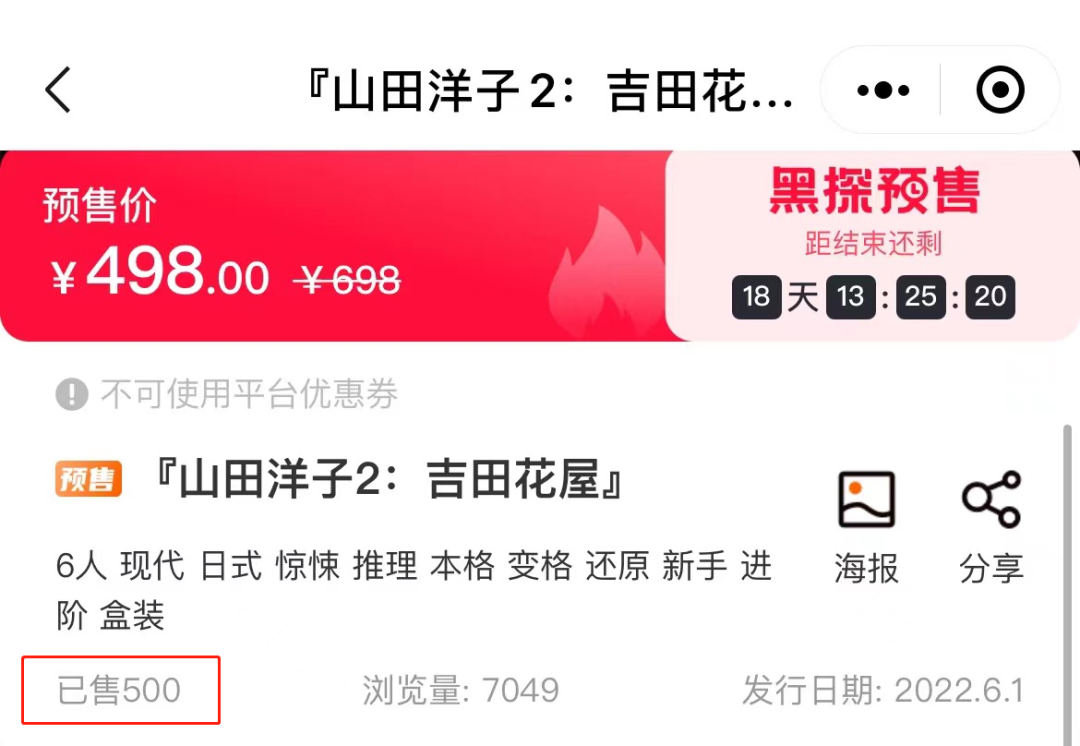
Task: Click the page title 山田洋子2:吉田花...
Action: tap(550, 90)
